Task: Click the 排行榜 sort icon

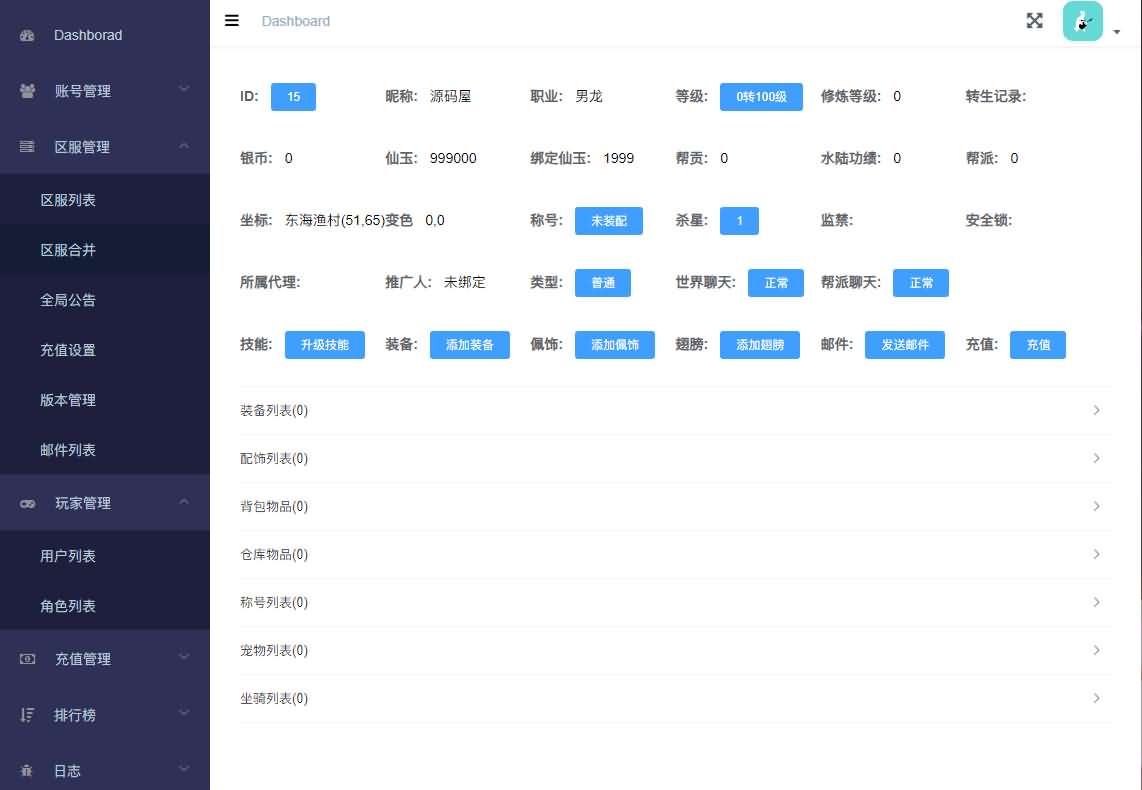Action: tap(27, 715)
